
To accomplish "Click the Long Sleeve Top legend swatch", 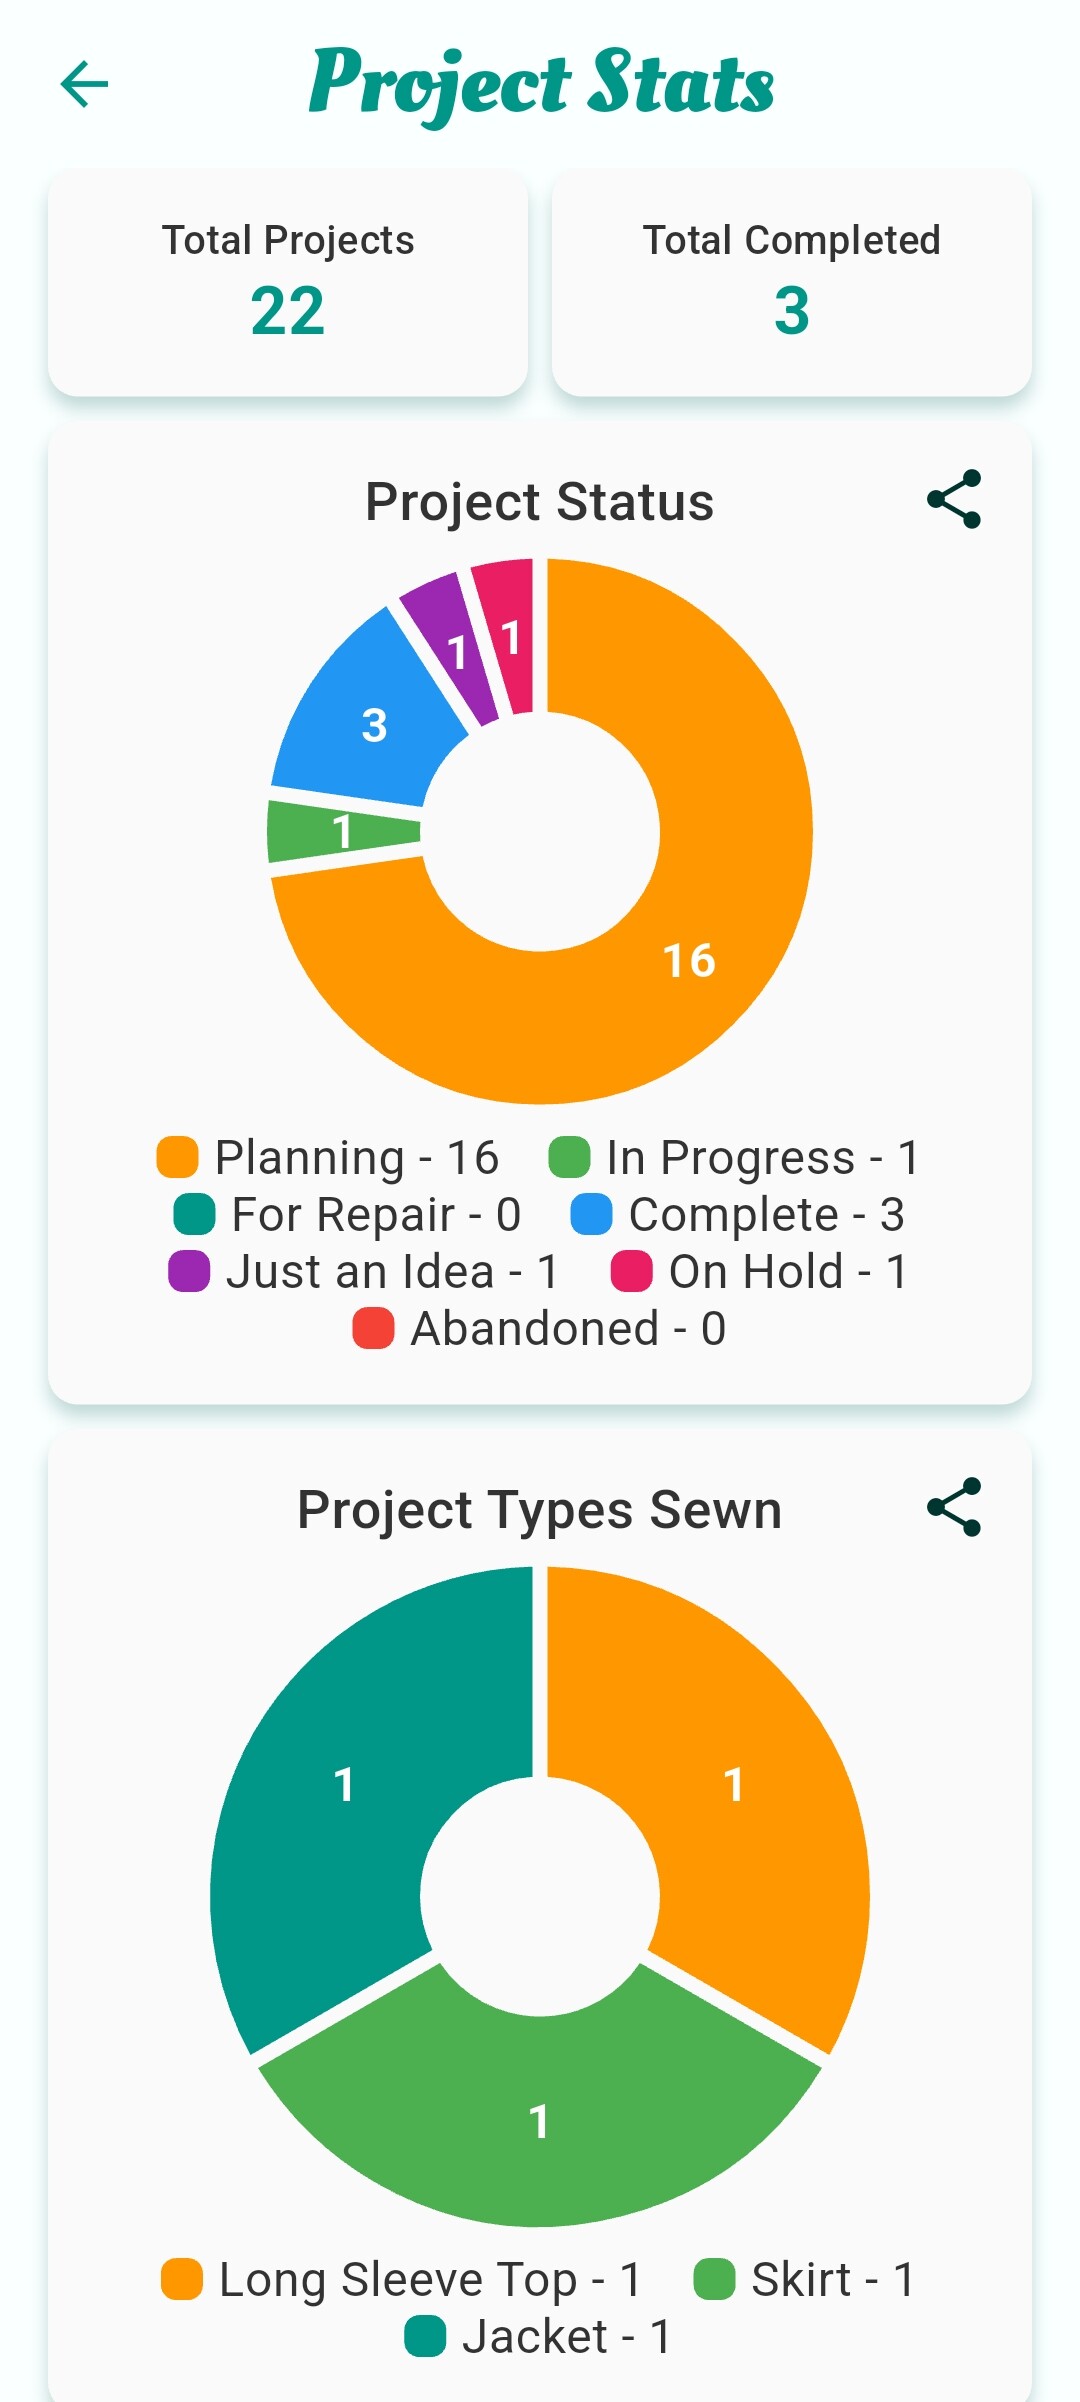I will (x=182, y=2279).
